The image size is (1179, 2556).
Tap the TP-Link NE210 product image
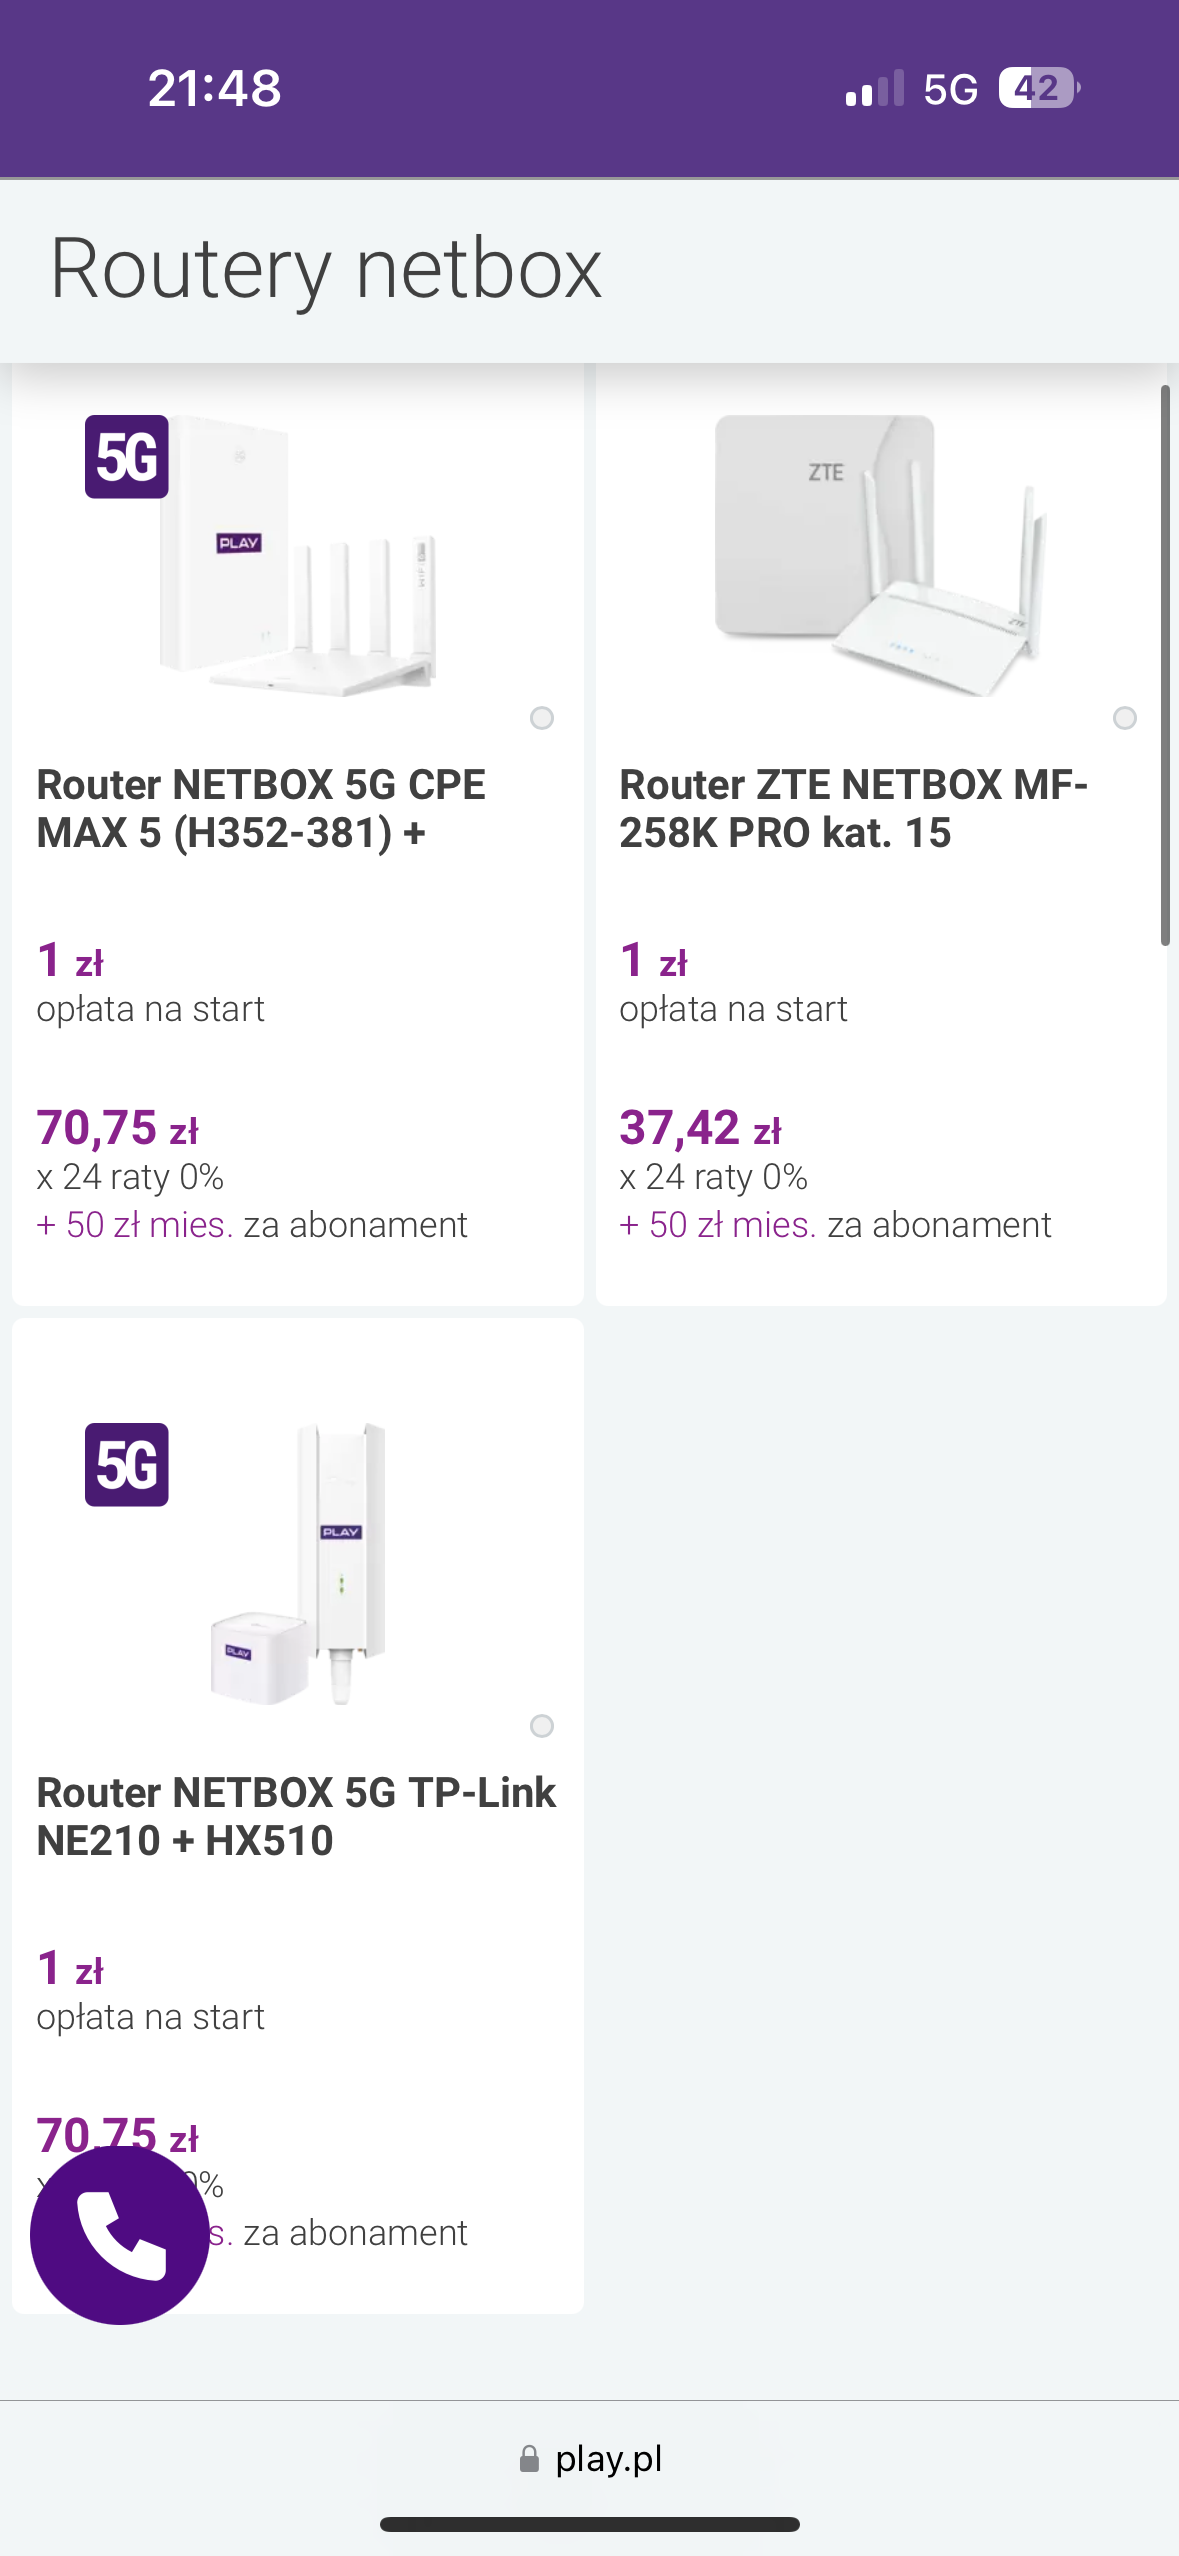(x=300, y=1565)
